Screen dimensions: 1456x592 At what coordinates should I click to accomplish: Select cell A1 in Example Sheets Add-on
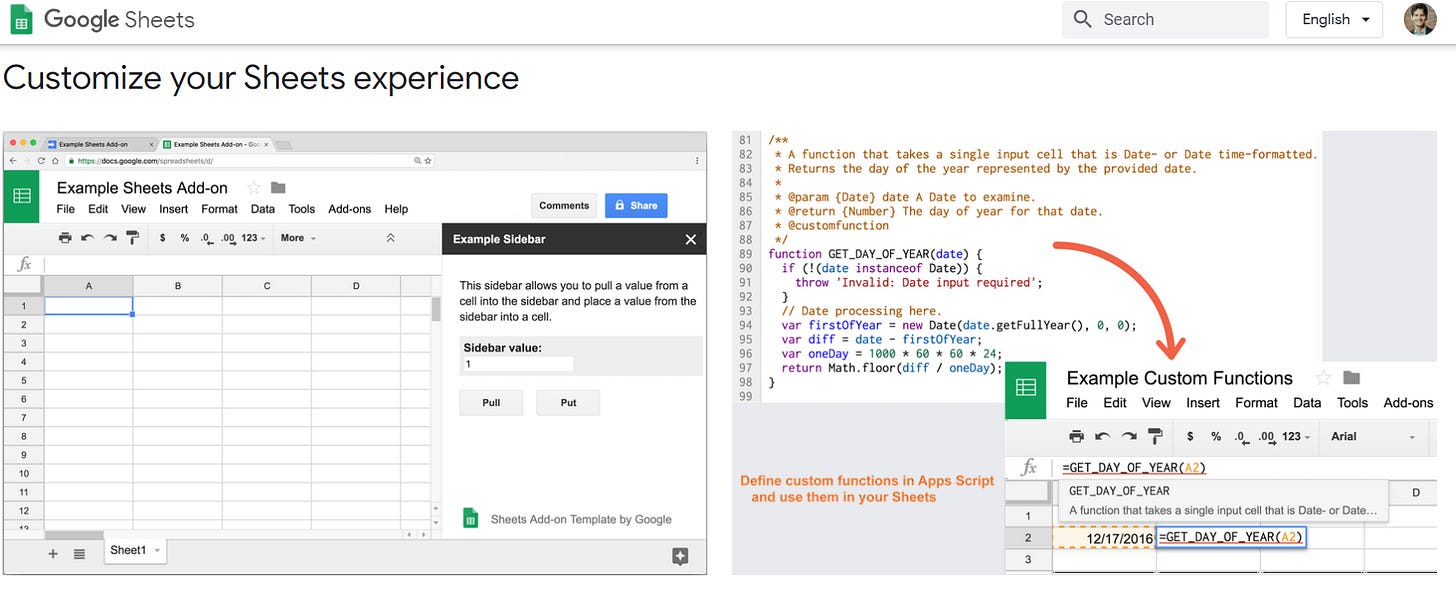tap(89, 306)
